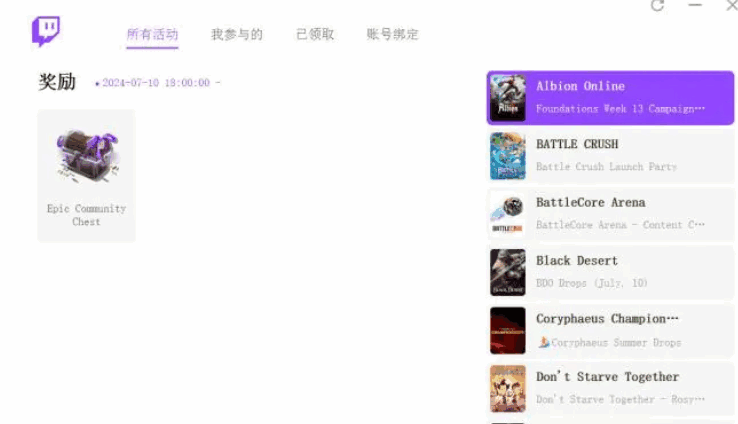738x424 pixels.
Task: Select the Coryphaeus Champion title
Action: tap(607, 319)
